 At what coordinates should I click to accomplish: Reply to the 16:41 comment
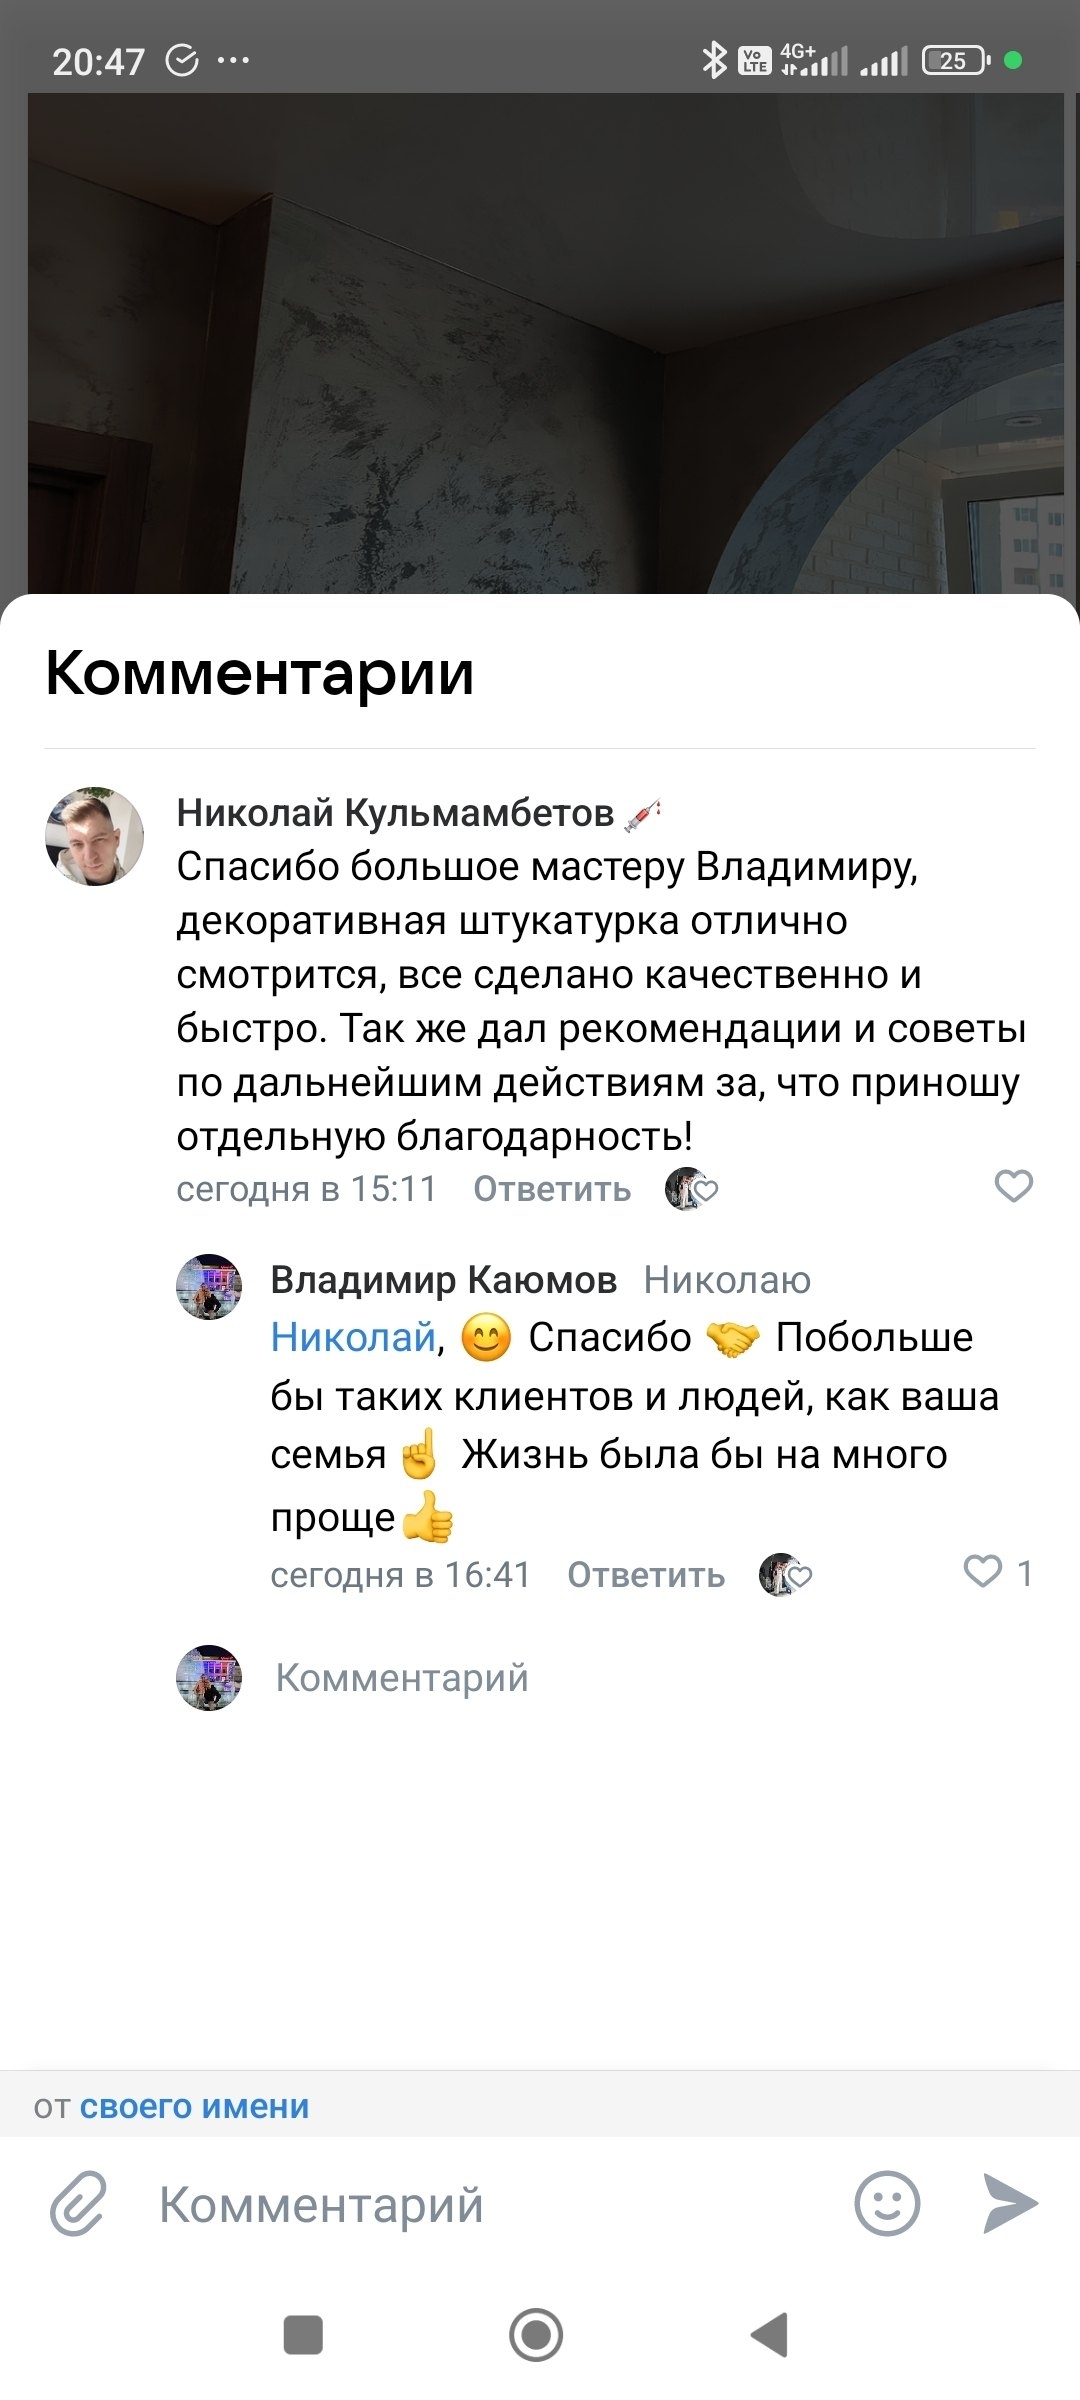[646, 1575]
